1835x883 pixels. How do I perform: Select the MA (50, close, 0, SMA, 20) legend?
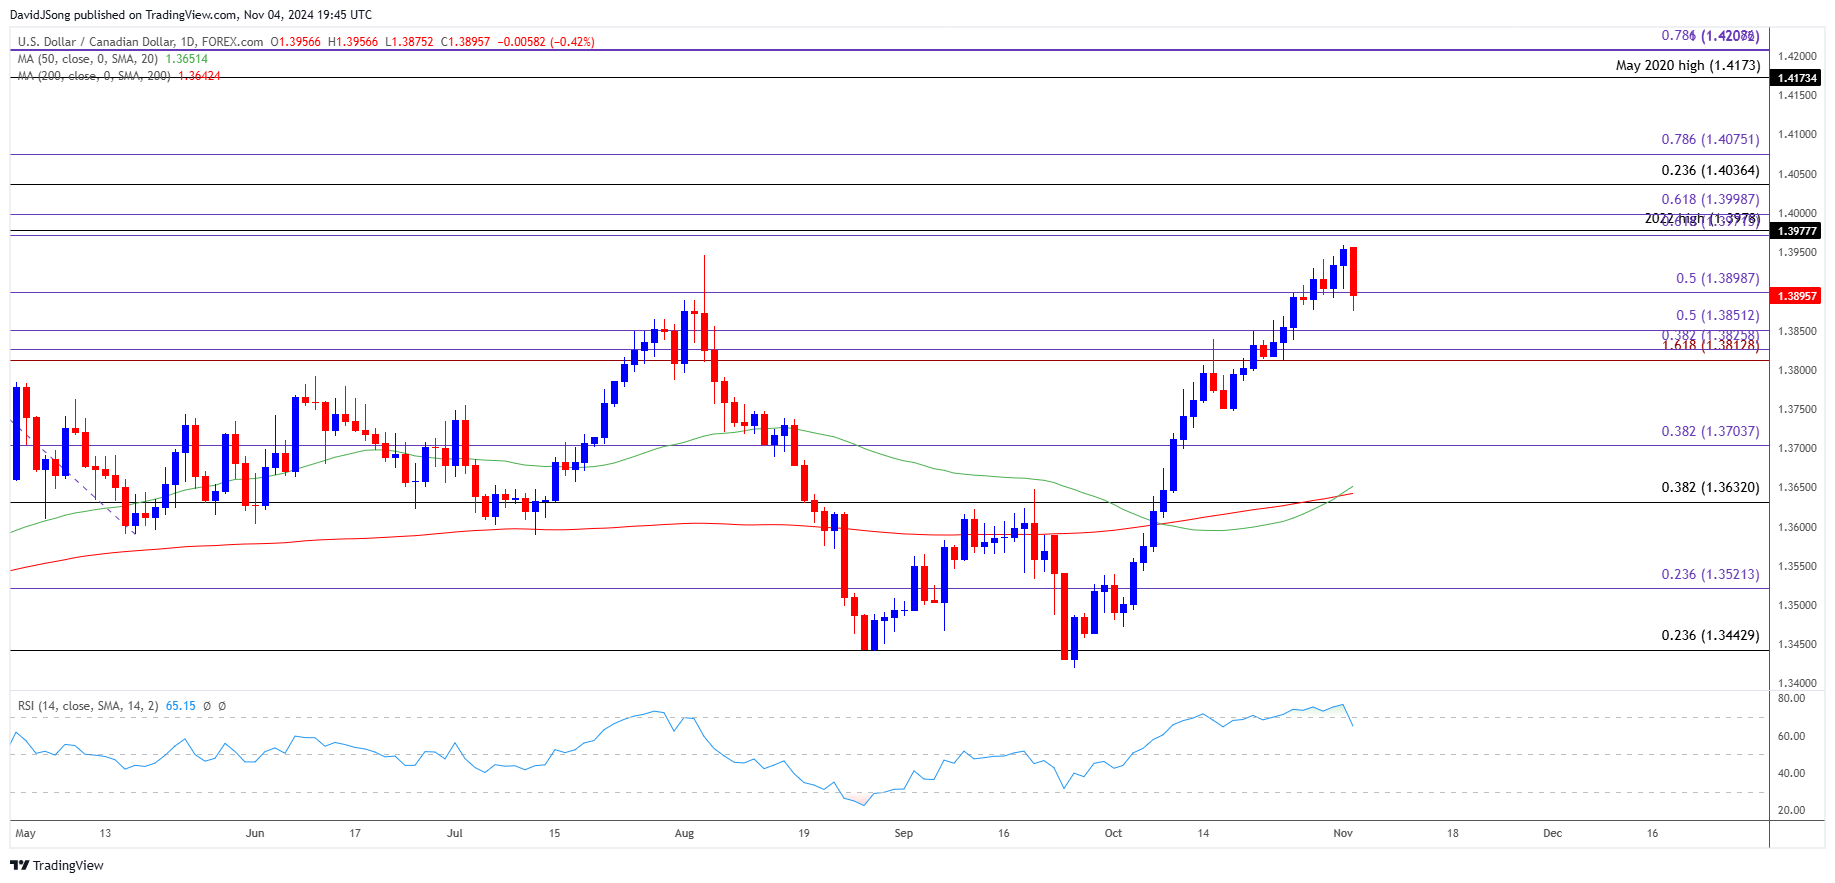(x=88, y=59)
